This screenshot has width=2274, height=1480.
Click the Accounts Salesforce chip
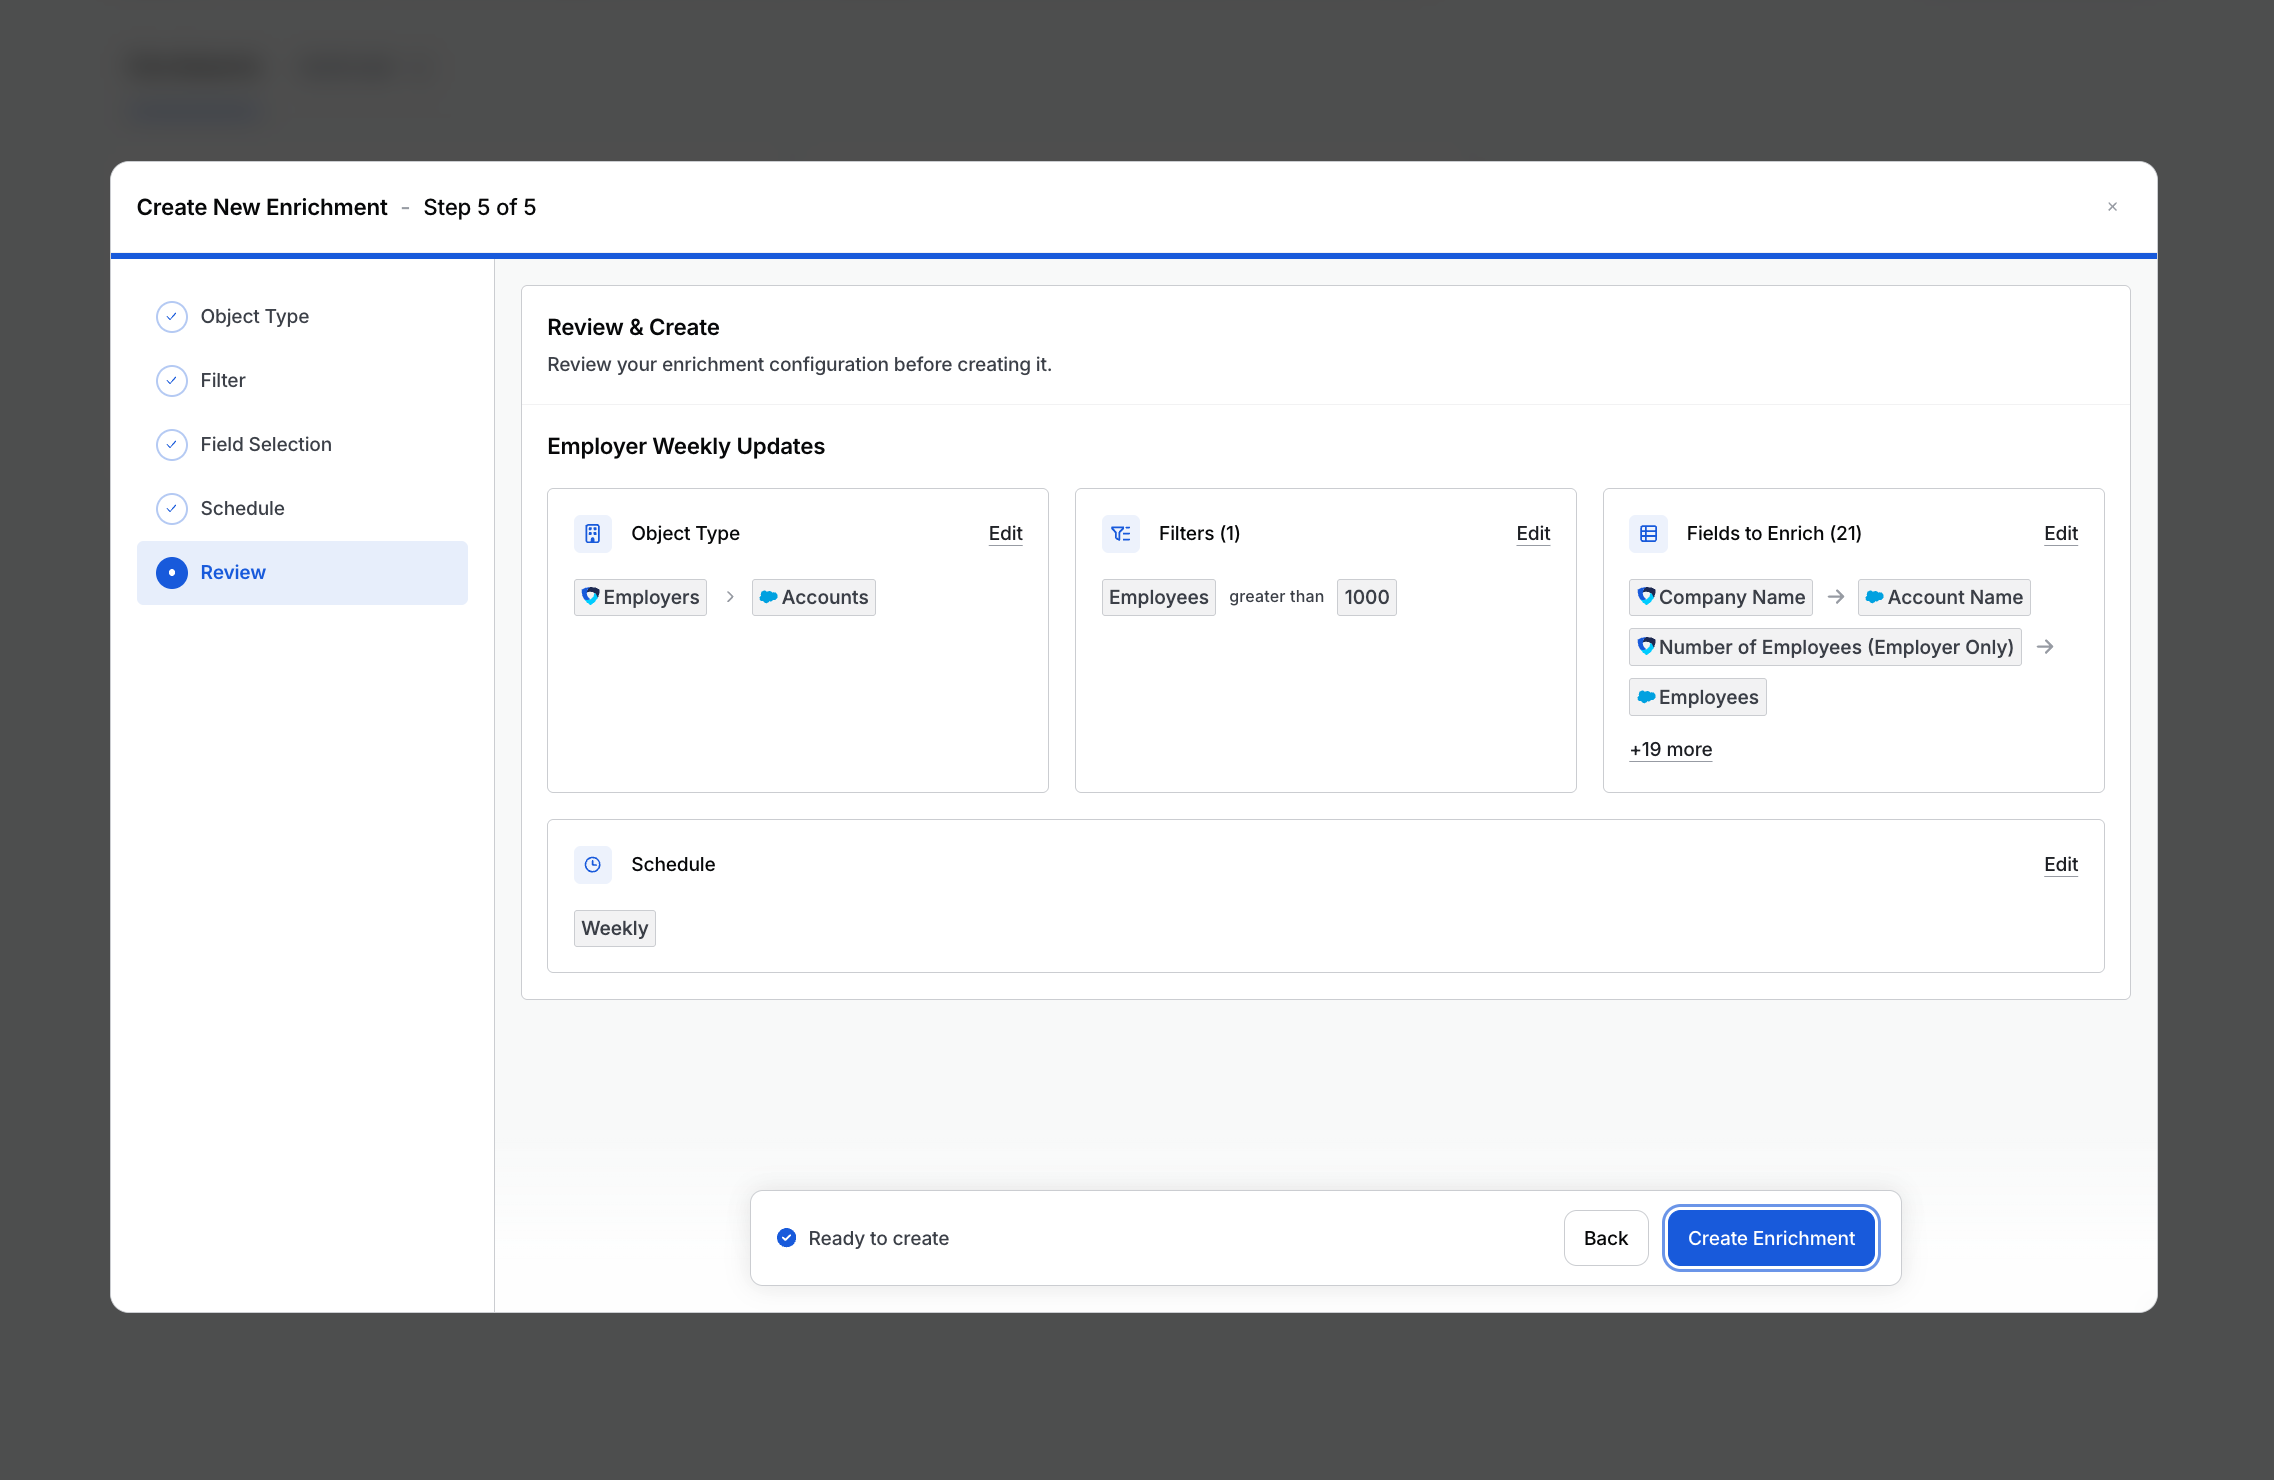point(814,598)
